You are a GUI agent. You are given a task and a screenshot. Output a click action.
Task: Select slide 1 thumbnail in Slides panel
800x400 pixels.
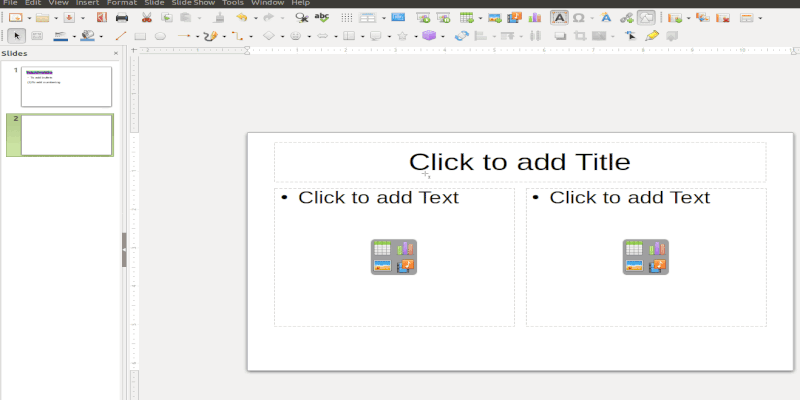pos(66,86)
